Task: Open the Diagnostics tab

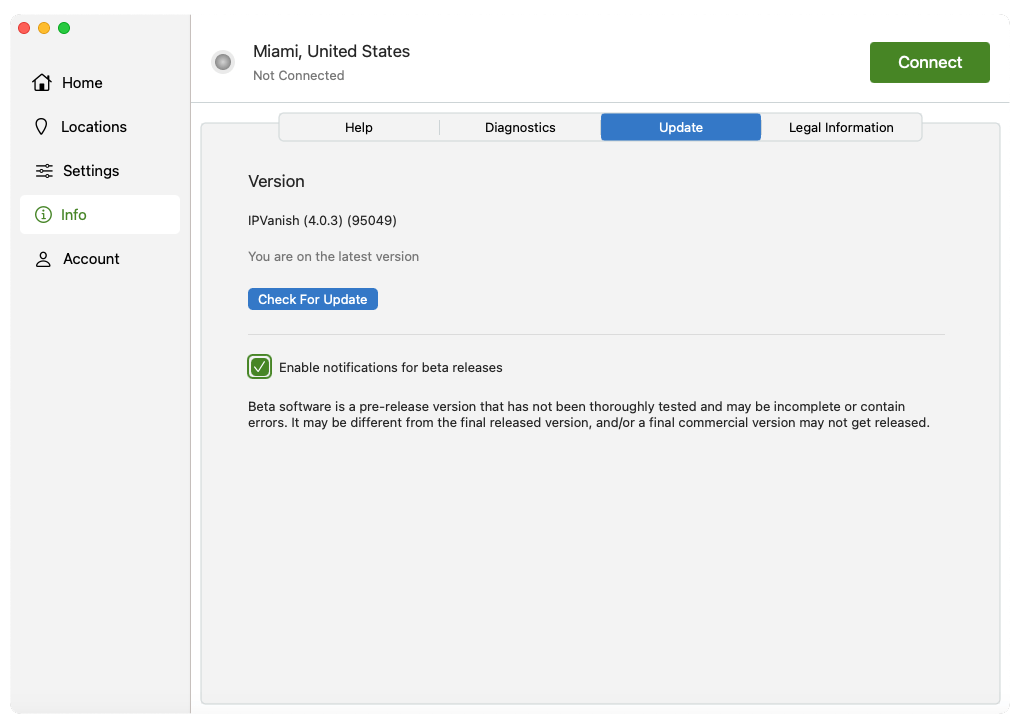Action: coord(520,127)
